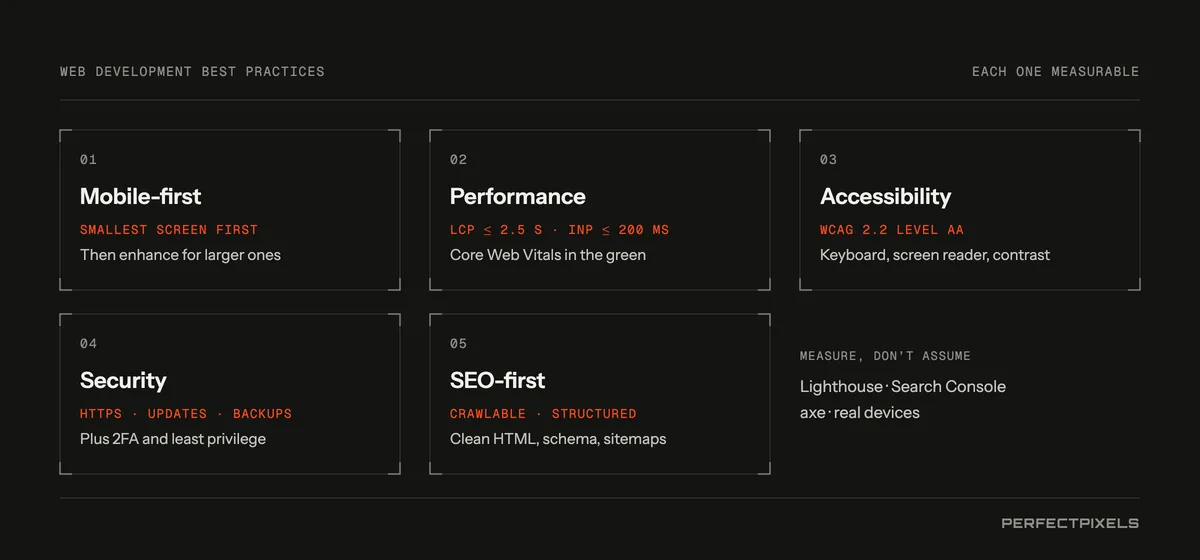
Task: Select 'Core Web Vitals in the green' text
Action: click(x=548, y=255)
